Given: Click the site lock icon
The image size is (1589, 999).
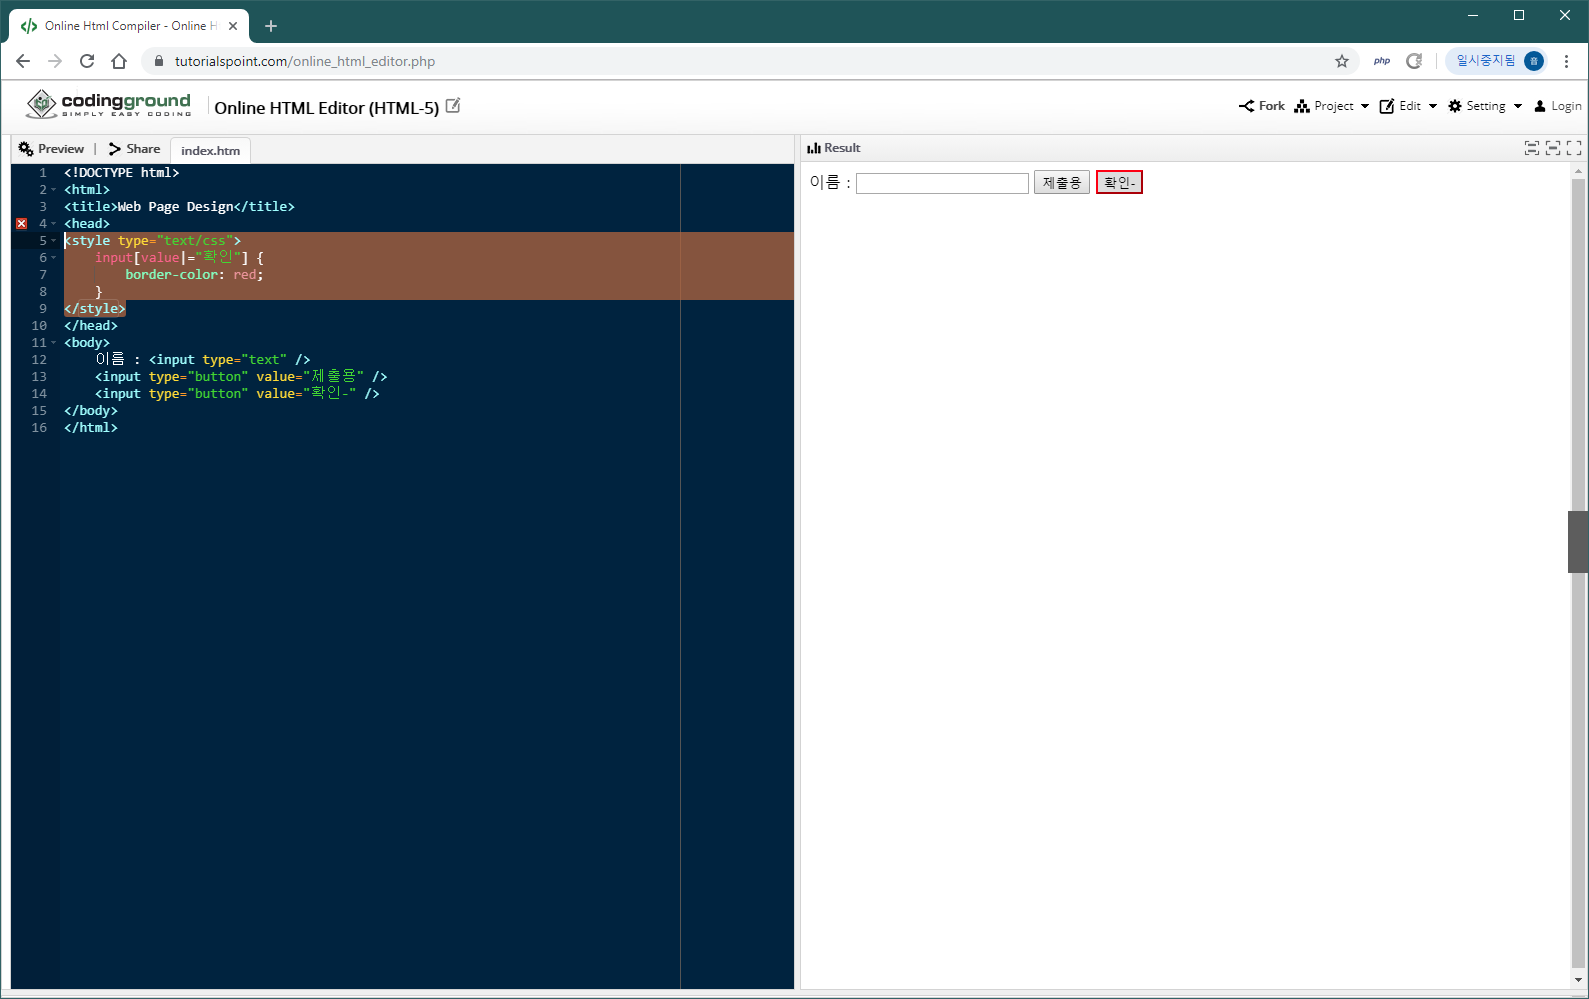Looking at the screenshot, I should click(158, 61).
